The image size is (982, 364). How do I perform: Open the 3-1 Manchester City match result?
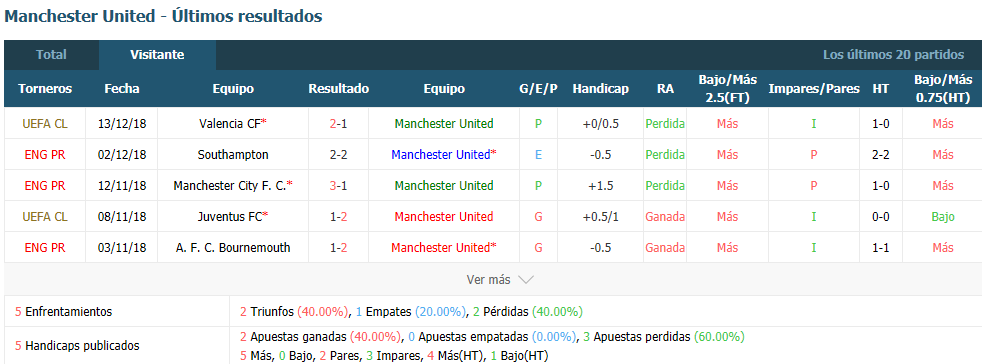(338, 185)
